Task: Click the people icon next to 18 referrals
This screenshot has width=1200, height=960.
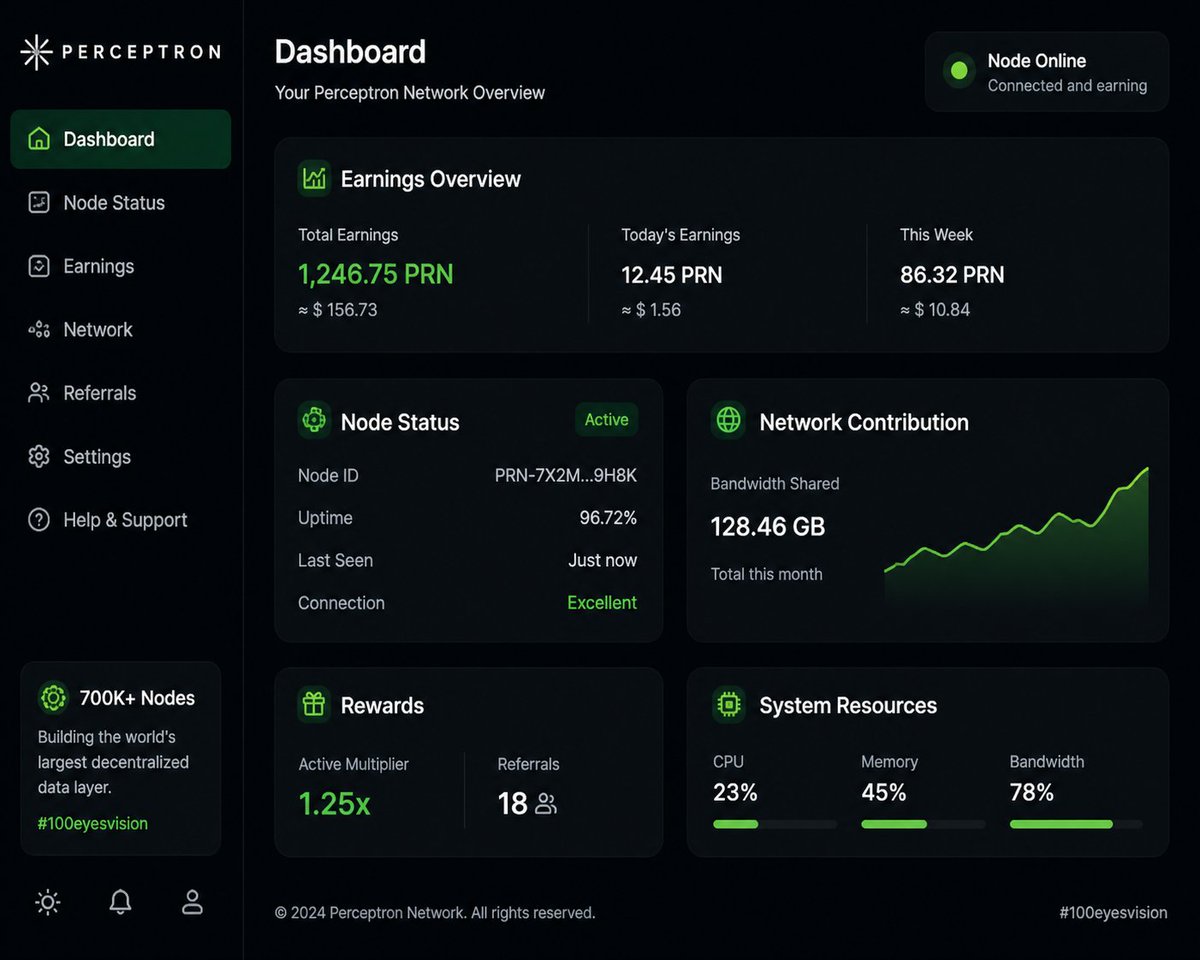Action: (546, 804)
